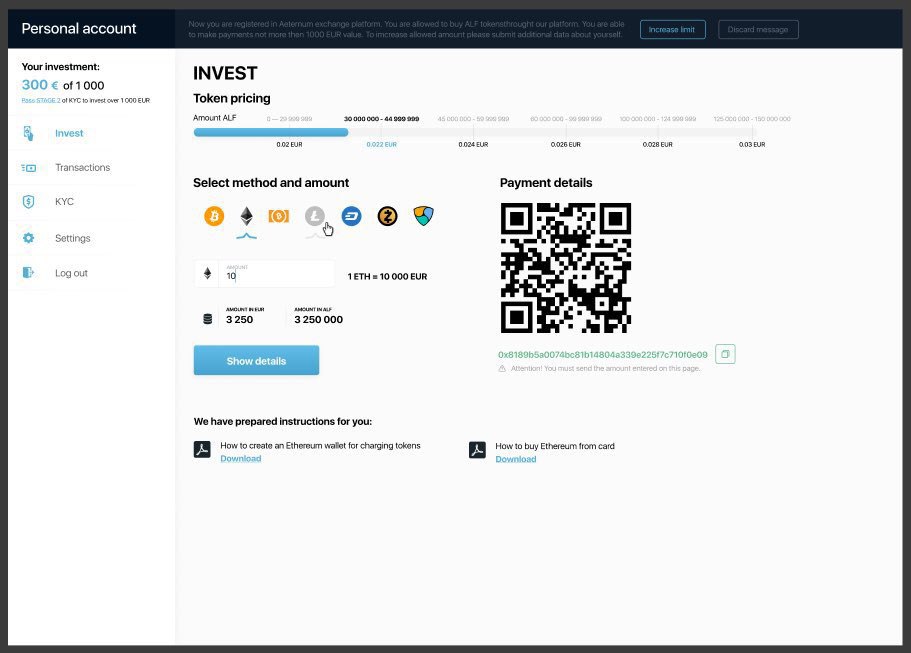Click the Transactions sidebar icon
This screenshot has width=911, height=653.
coord(28,168)
